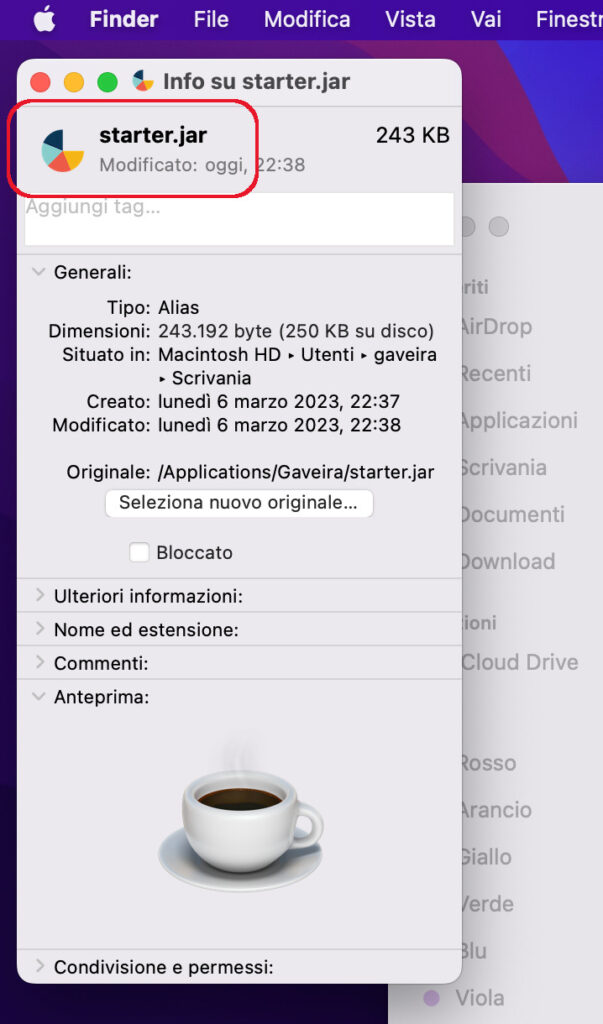Image resolution: width=603 pixels, height=1024 pixels.
Task: Open the Vista menu
Action: [410, 20]
